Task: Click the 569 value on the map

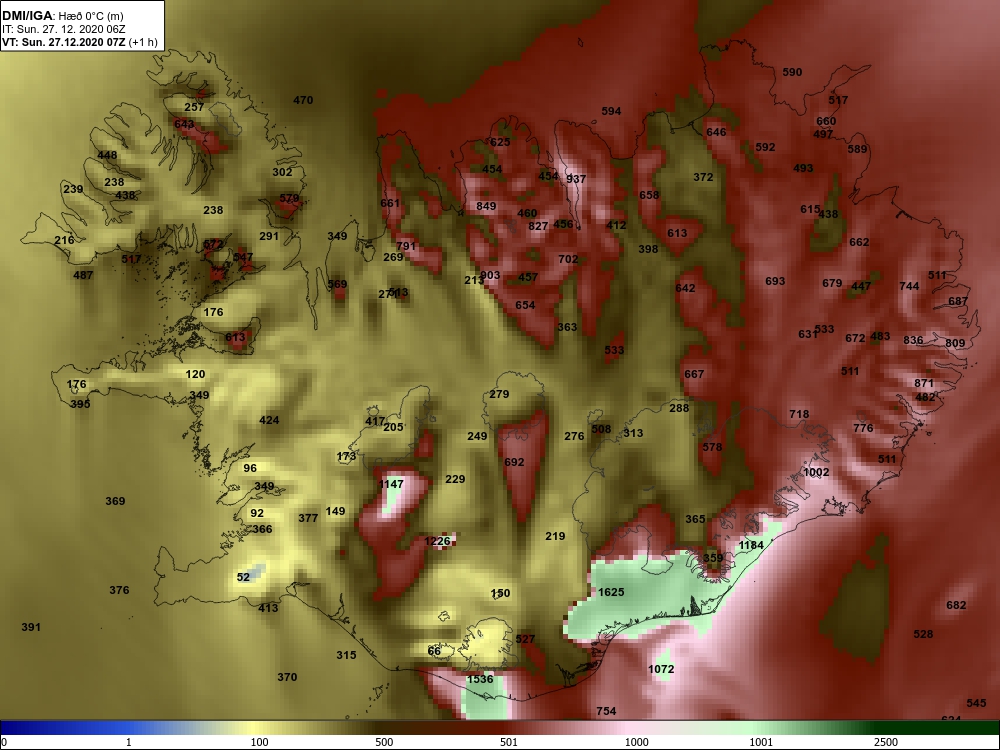Action: pyautogui.click(x=337, y=284)
